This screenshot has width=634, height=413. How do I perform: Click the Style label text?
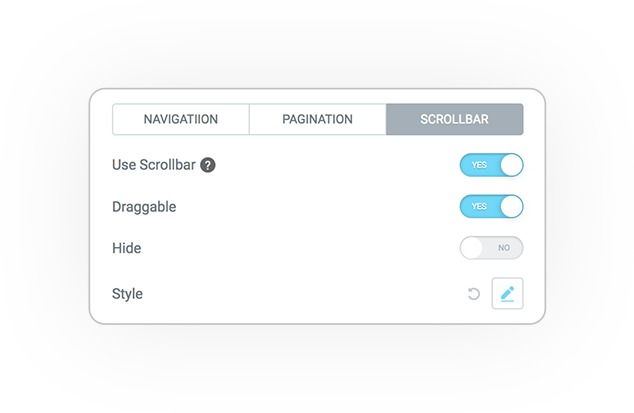(127, 294)
